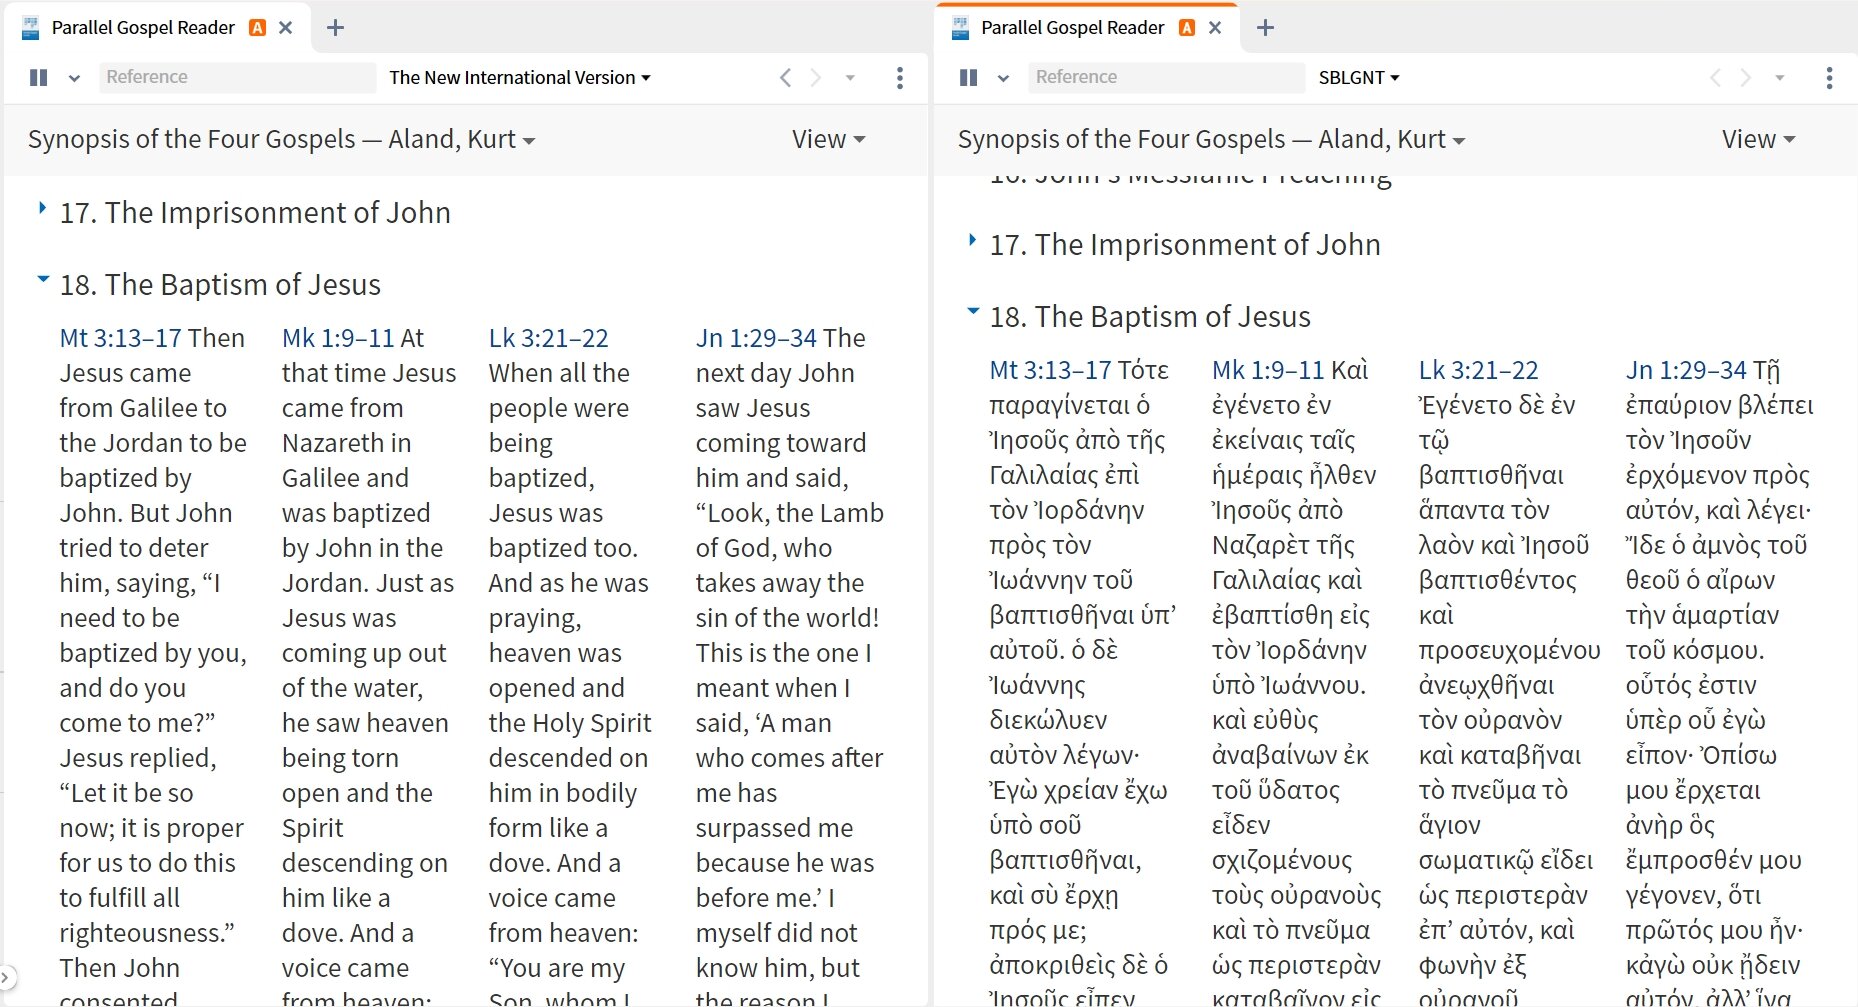This screenshot has width=1858, height=1007.
Task: Click the parallel resource icon in right panel
Action: coord(968,77)
